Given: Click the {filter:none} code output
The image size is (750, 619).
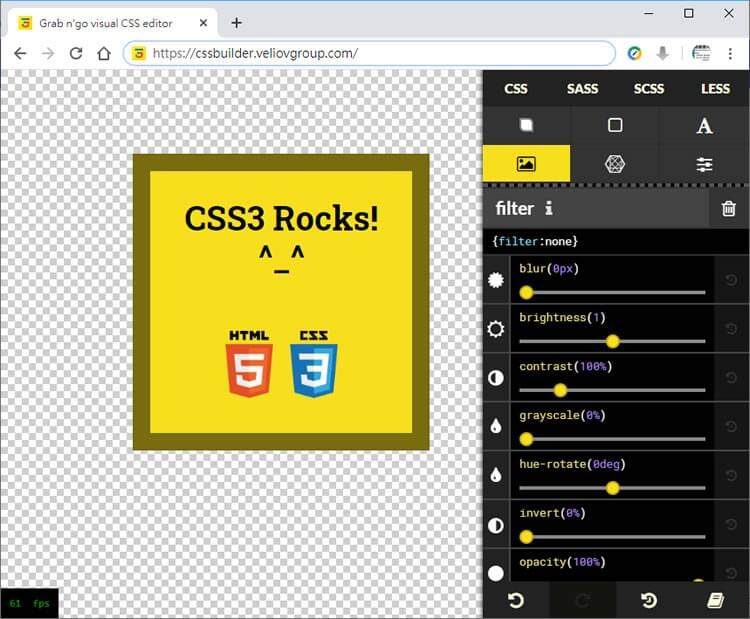Looking at the screenshot, I should point(535,241).
